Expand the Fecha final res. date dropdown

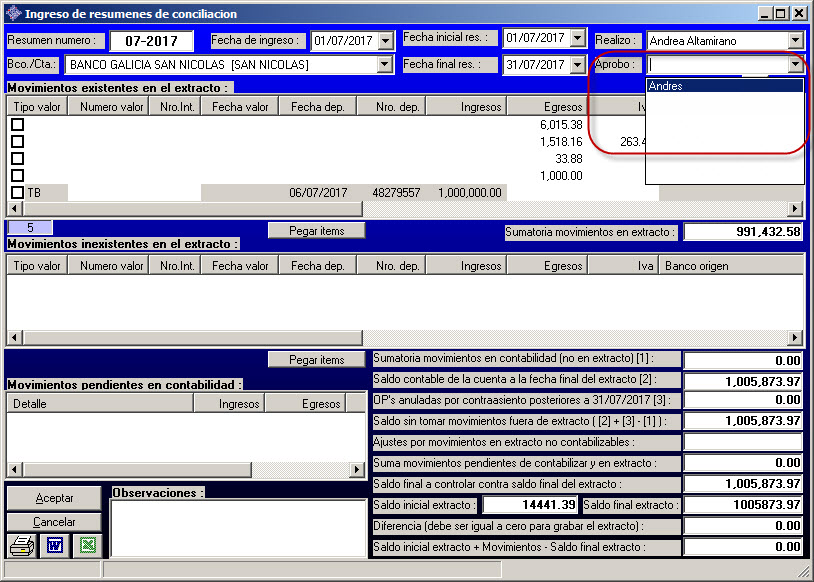[x=577, y=65]
